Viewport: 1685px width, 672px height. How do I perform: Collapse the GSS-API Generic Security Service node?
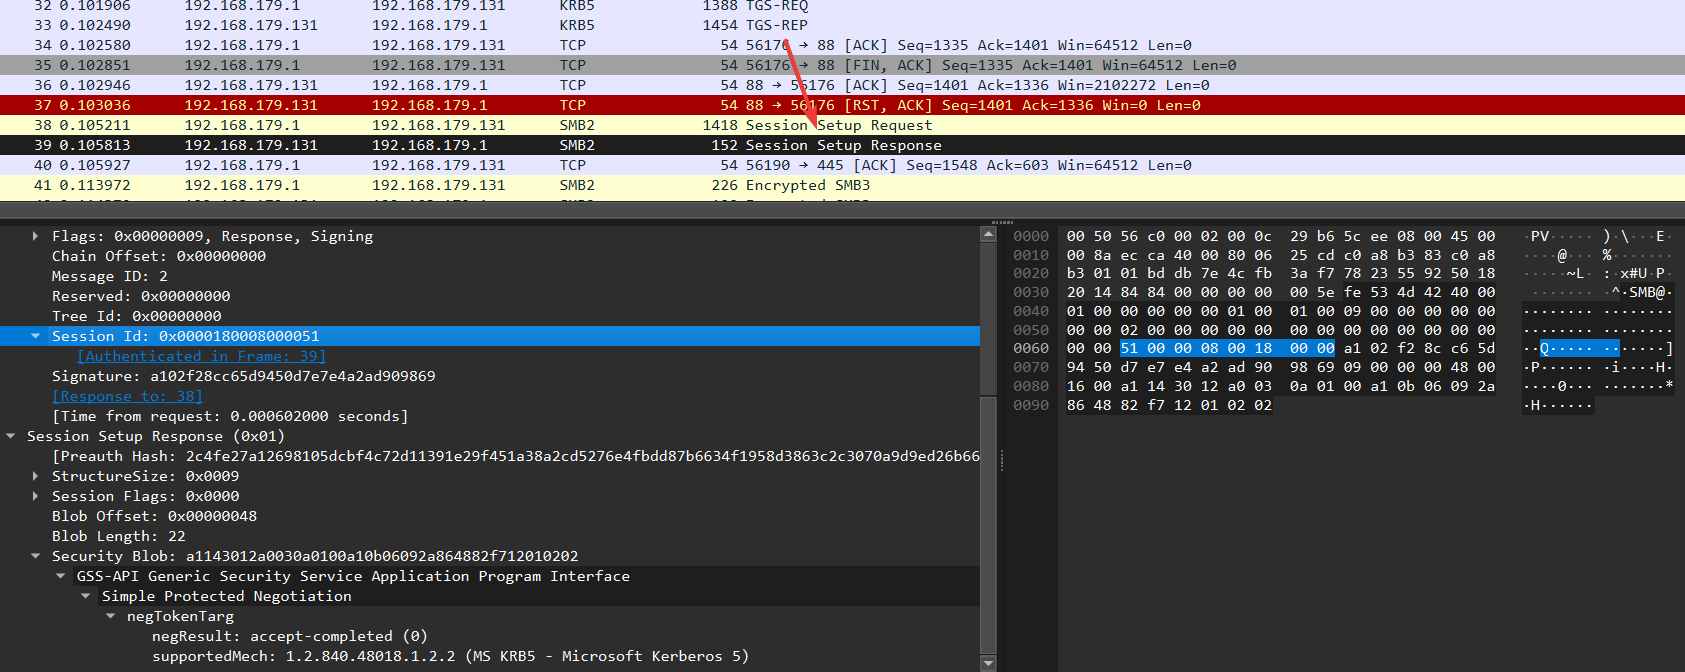click(x=60, y=576)
